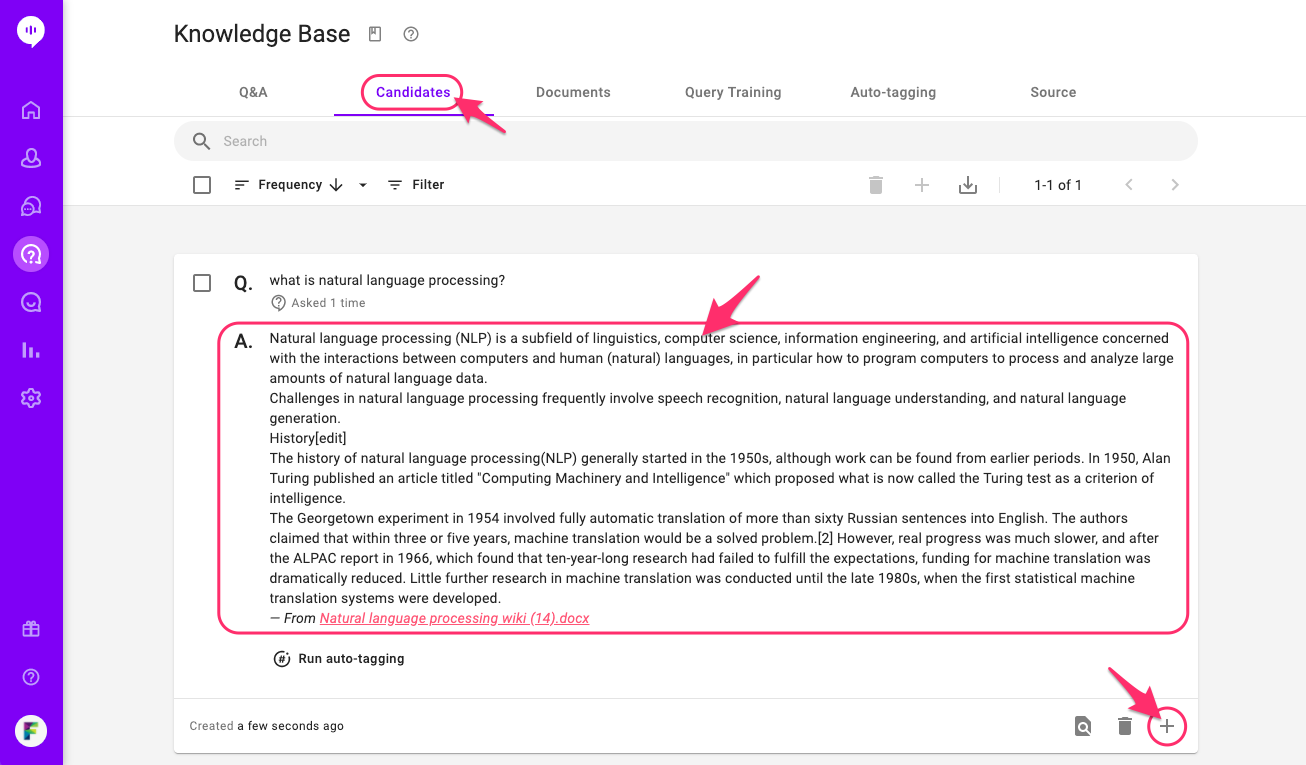This screenshot has height=765, width=1306.
Task: Select the Candidates tab
Action: [413, 92]
